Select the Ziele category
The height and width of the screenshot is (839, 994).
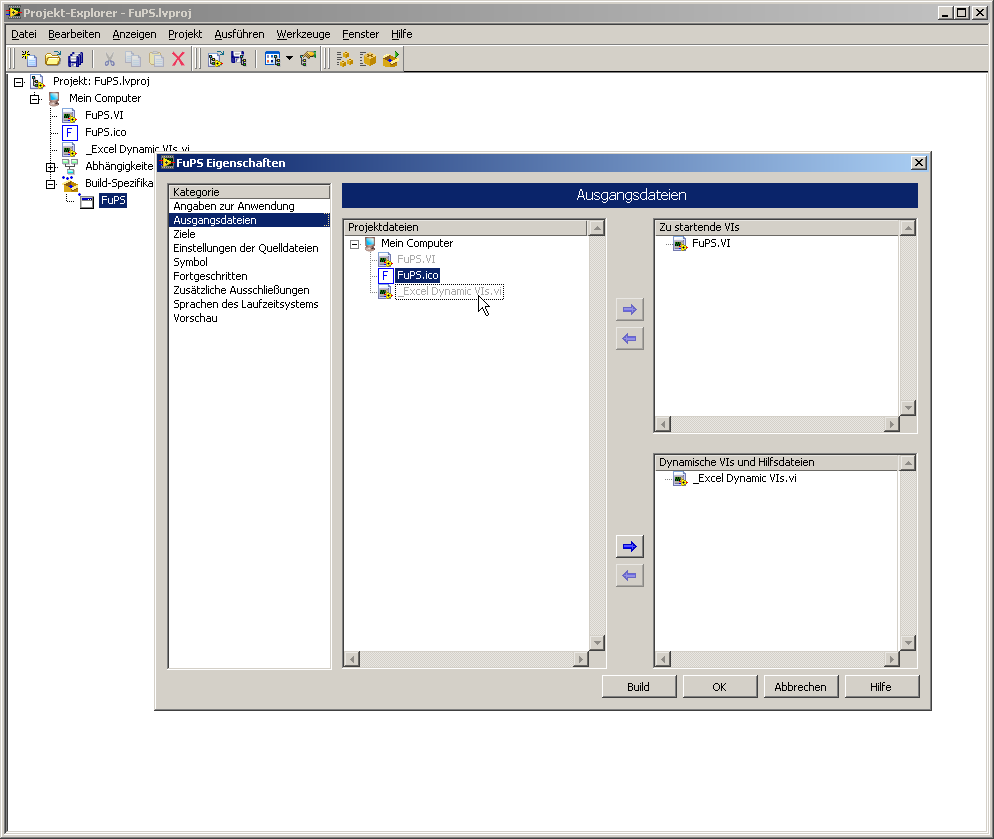click(x=184, y=234)
